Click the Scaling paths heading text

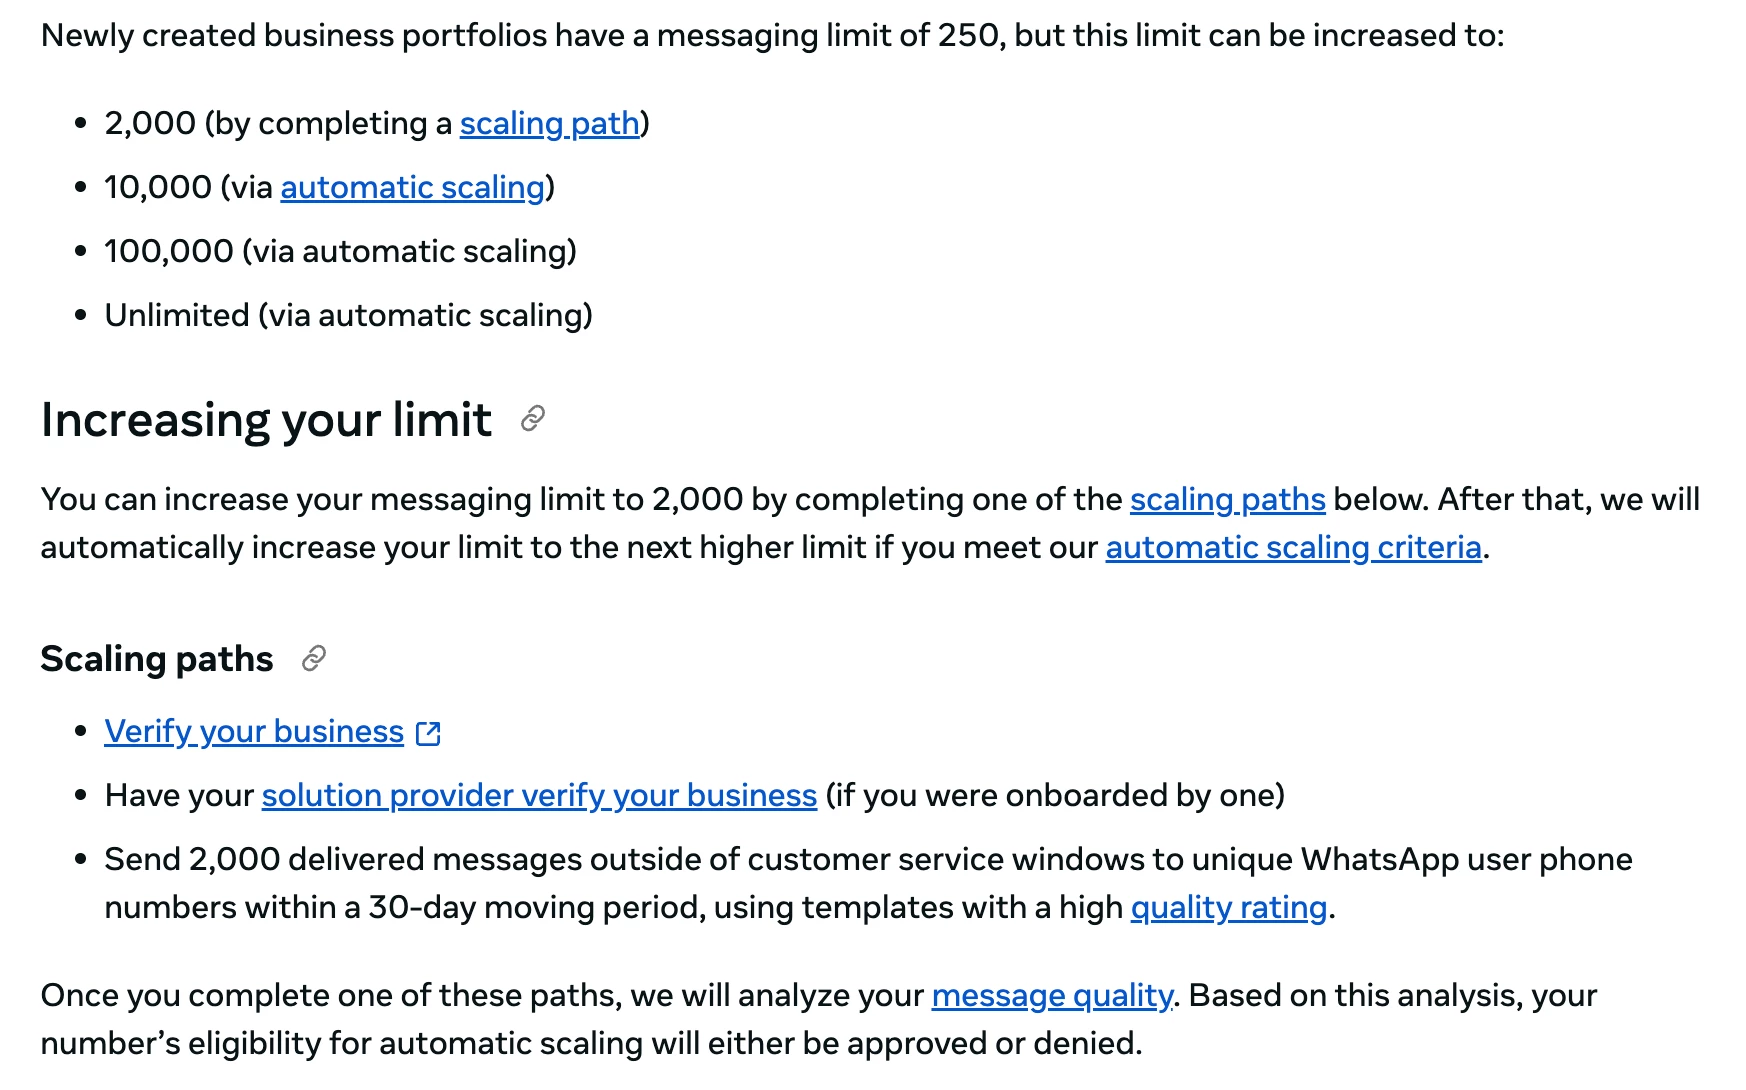157,660
